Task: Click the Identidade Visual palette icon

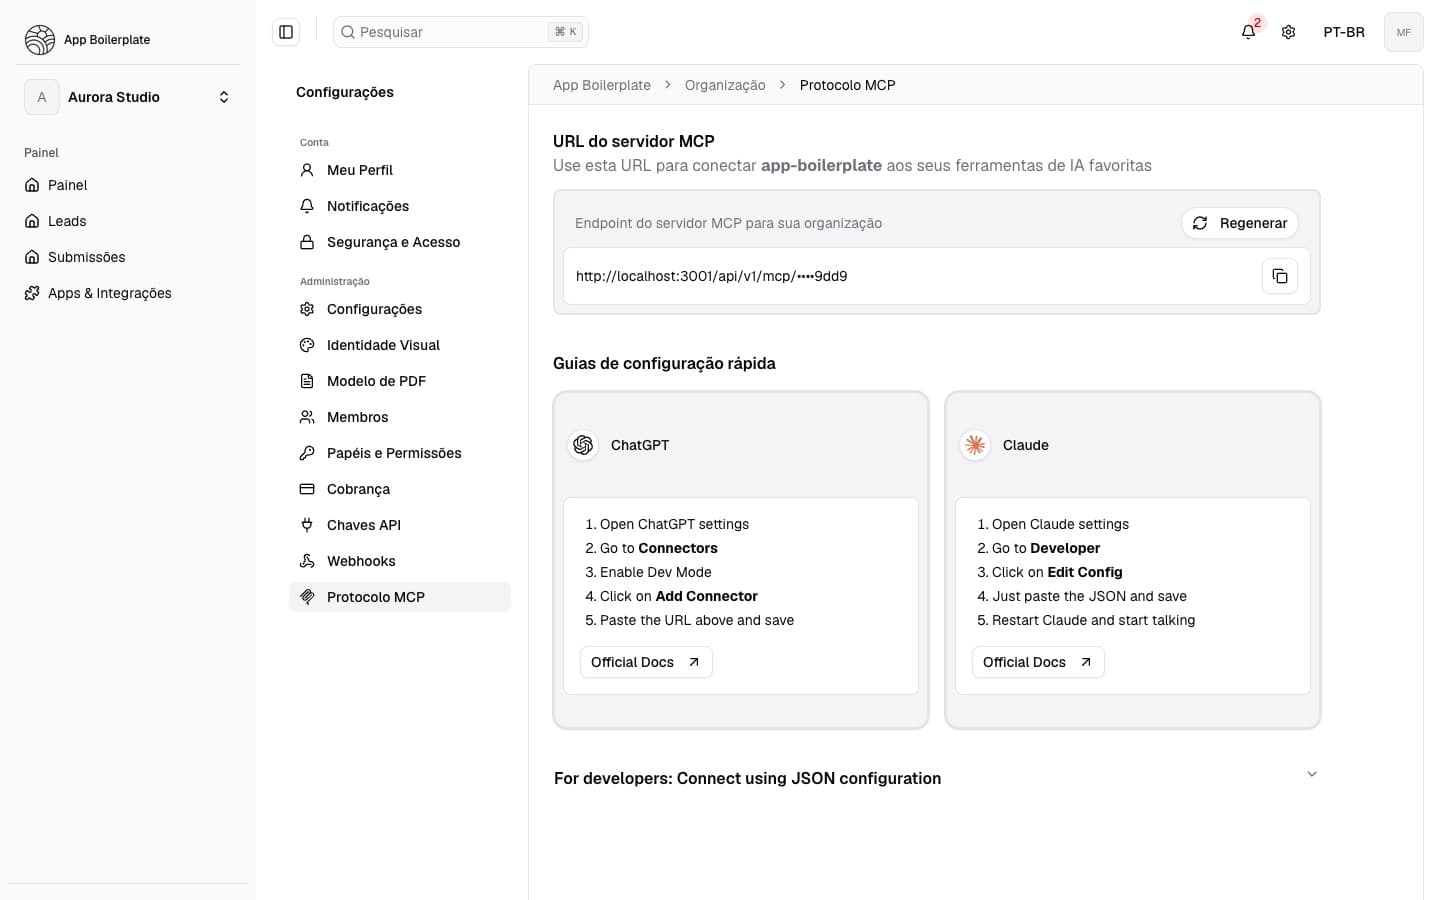Action: pos(307,345)
